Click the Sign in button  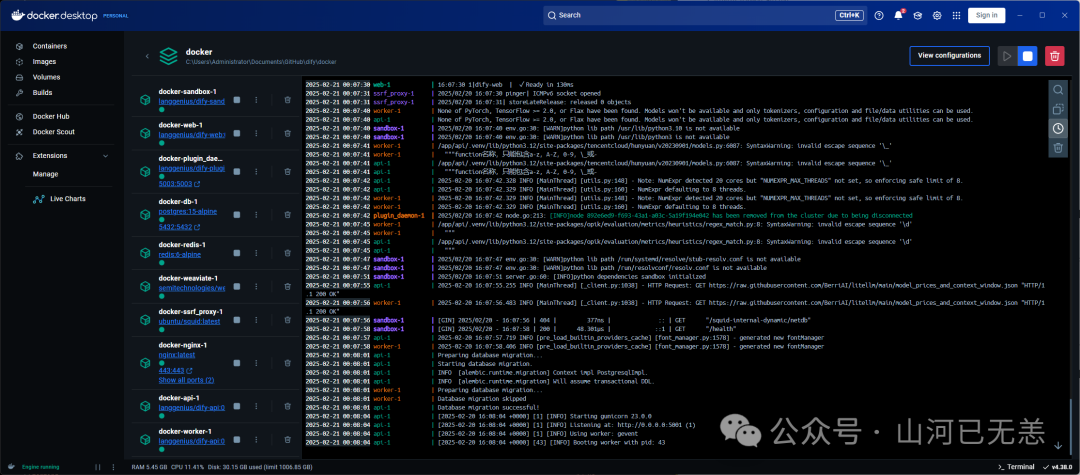tap(986, 15)
